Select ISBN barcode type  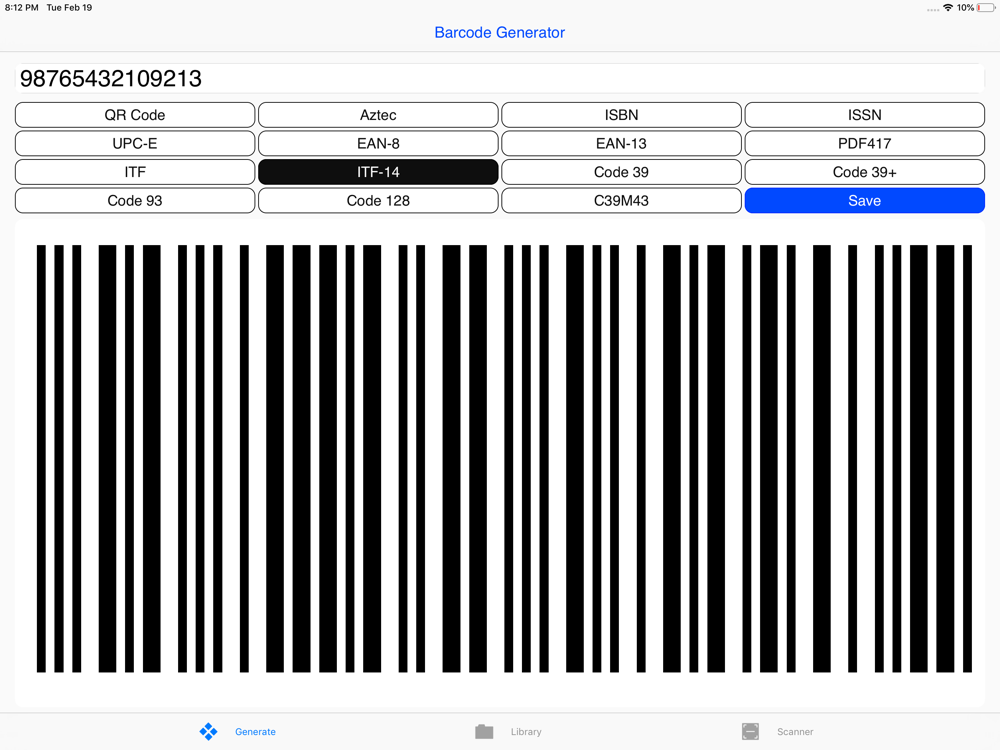pos(621,115)
